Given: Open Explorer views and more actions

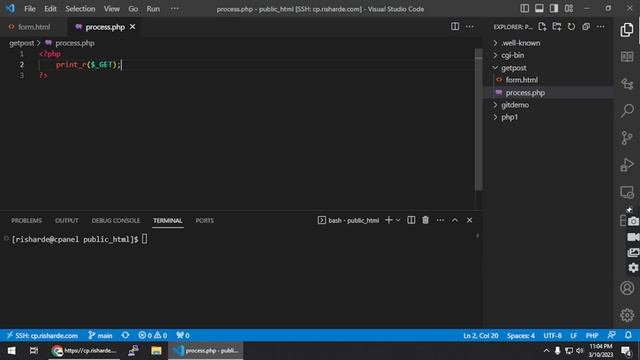Looking at the screenshot, I should [x=600, y=27].
